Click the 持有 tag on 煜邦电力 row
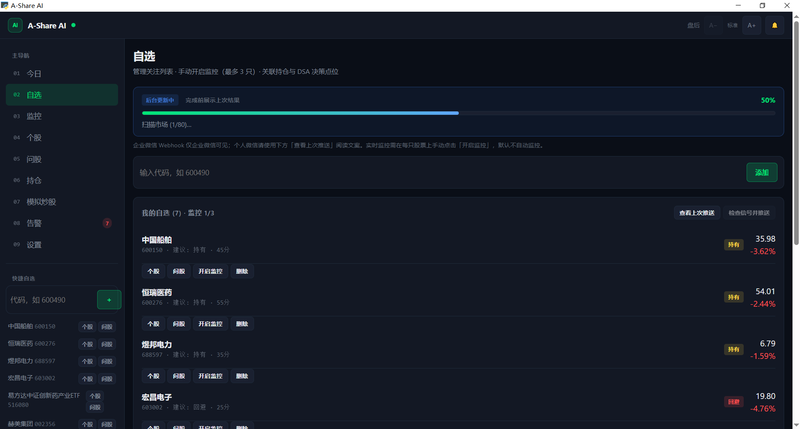The width and height of the screenshot is (800, 429). (x=734, y=349)
